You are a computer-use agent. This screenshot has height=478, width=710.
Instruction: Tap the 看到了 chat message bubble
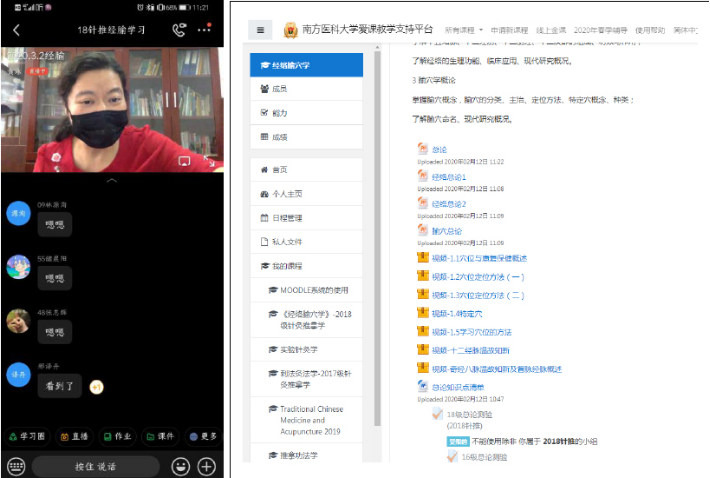coord(59,386)
